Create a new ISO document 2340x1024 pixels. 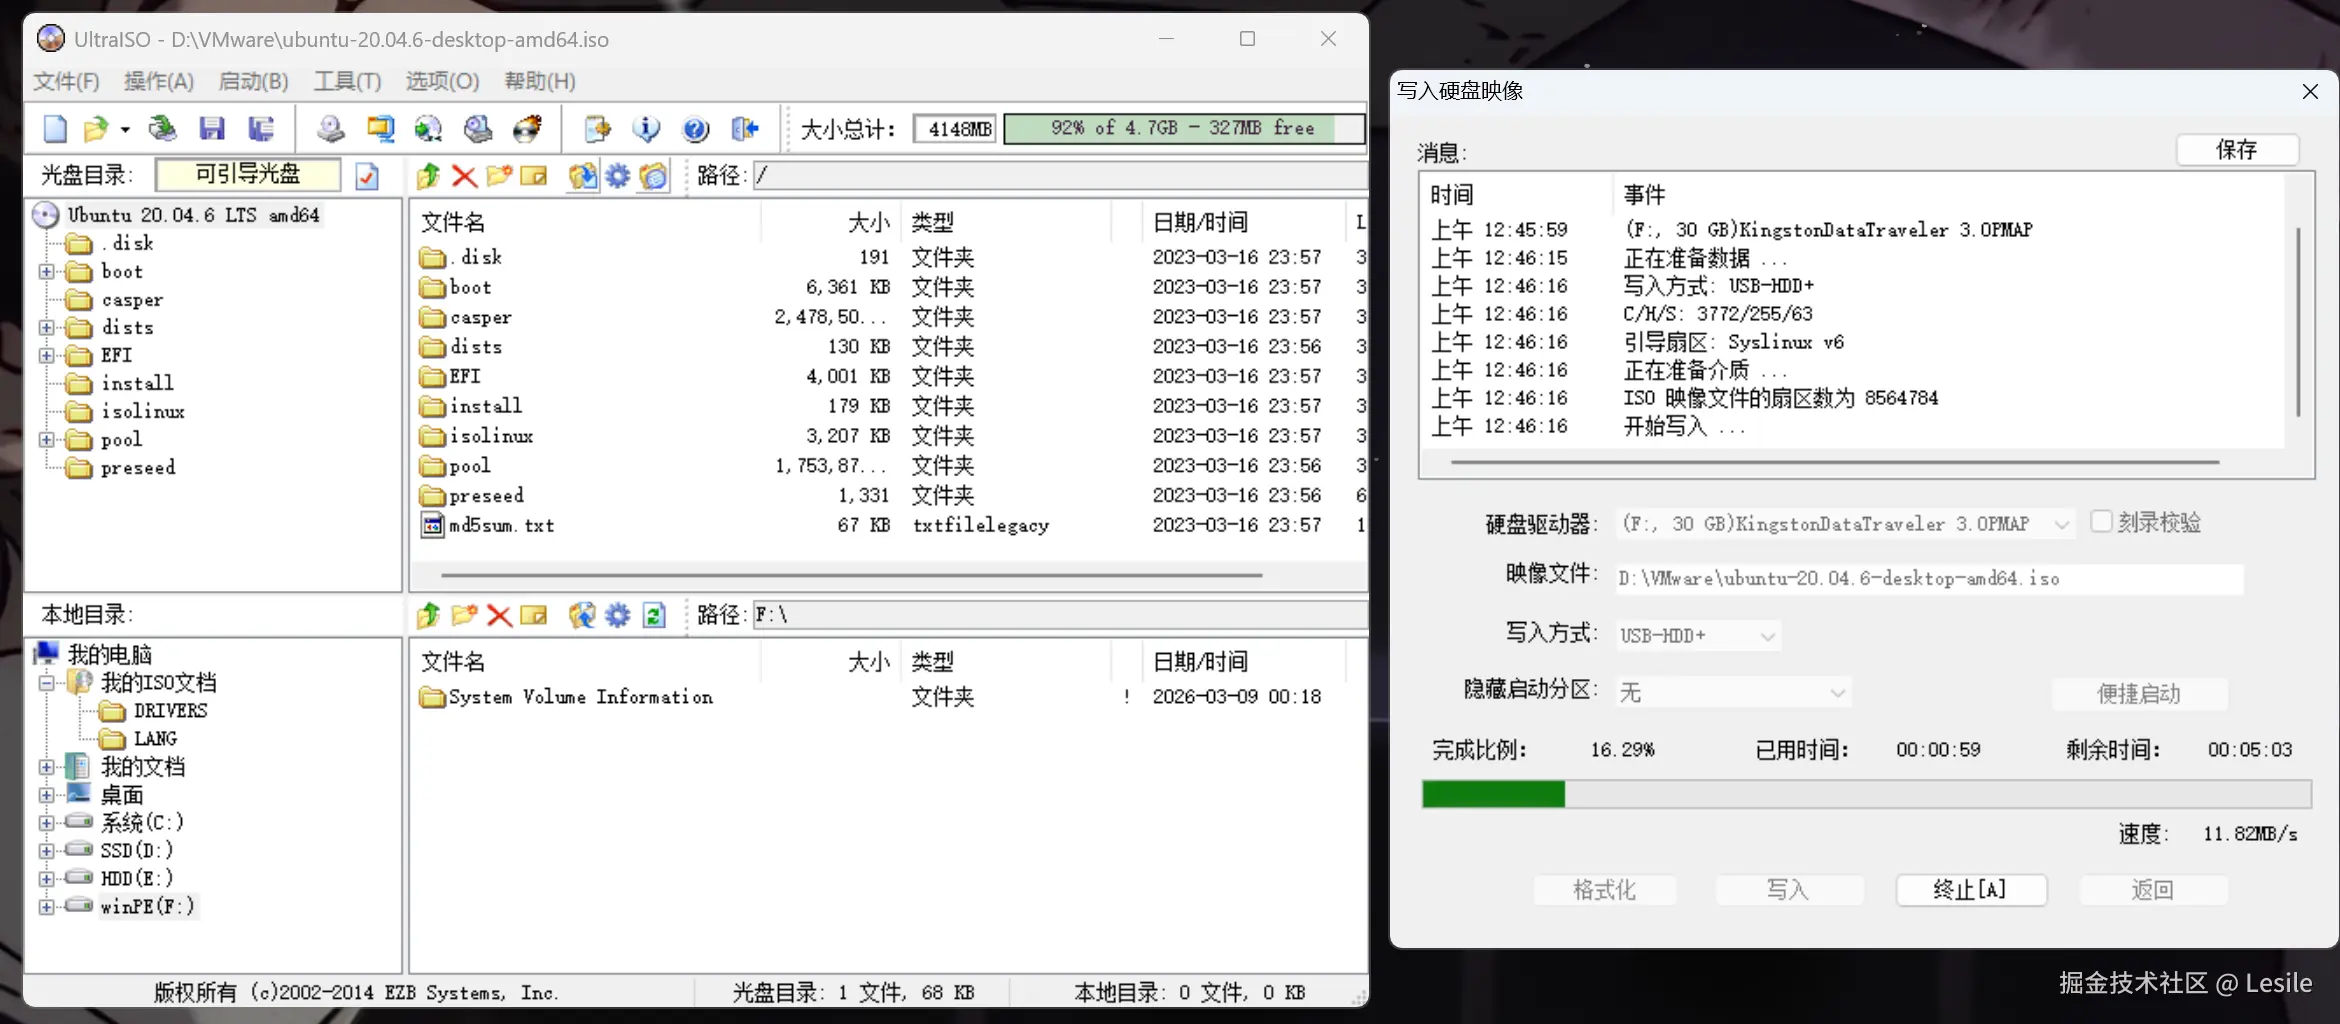[x=55, y=128]
